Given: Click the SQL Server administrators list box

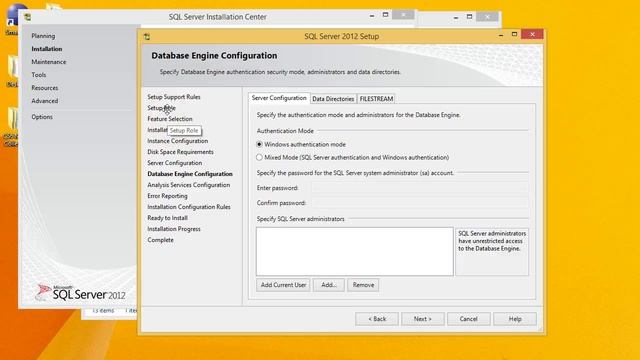Looking at the screenshot, I should point(355,251).
